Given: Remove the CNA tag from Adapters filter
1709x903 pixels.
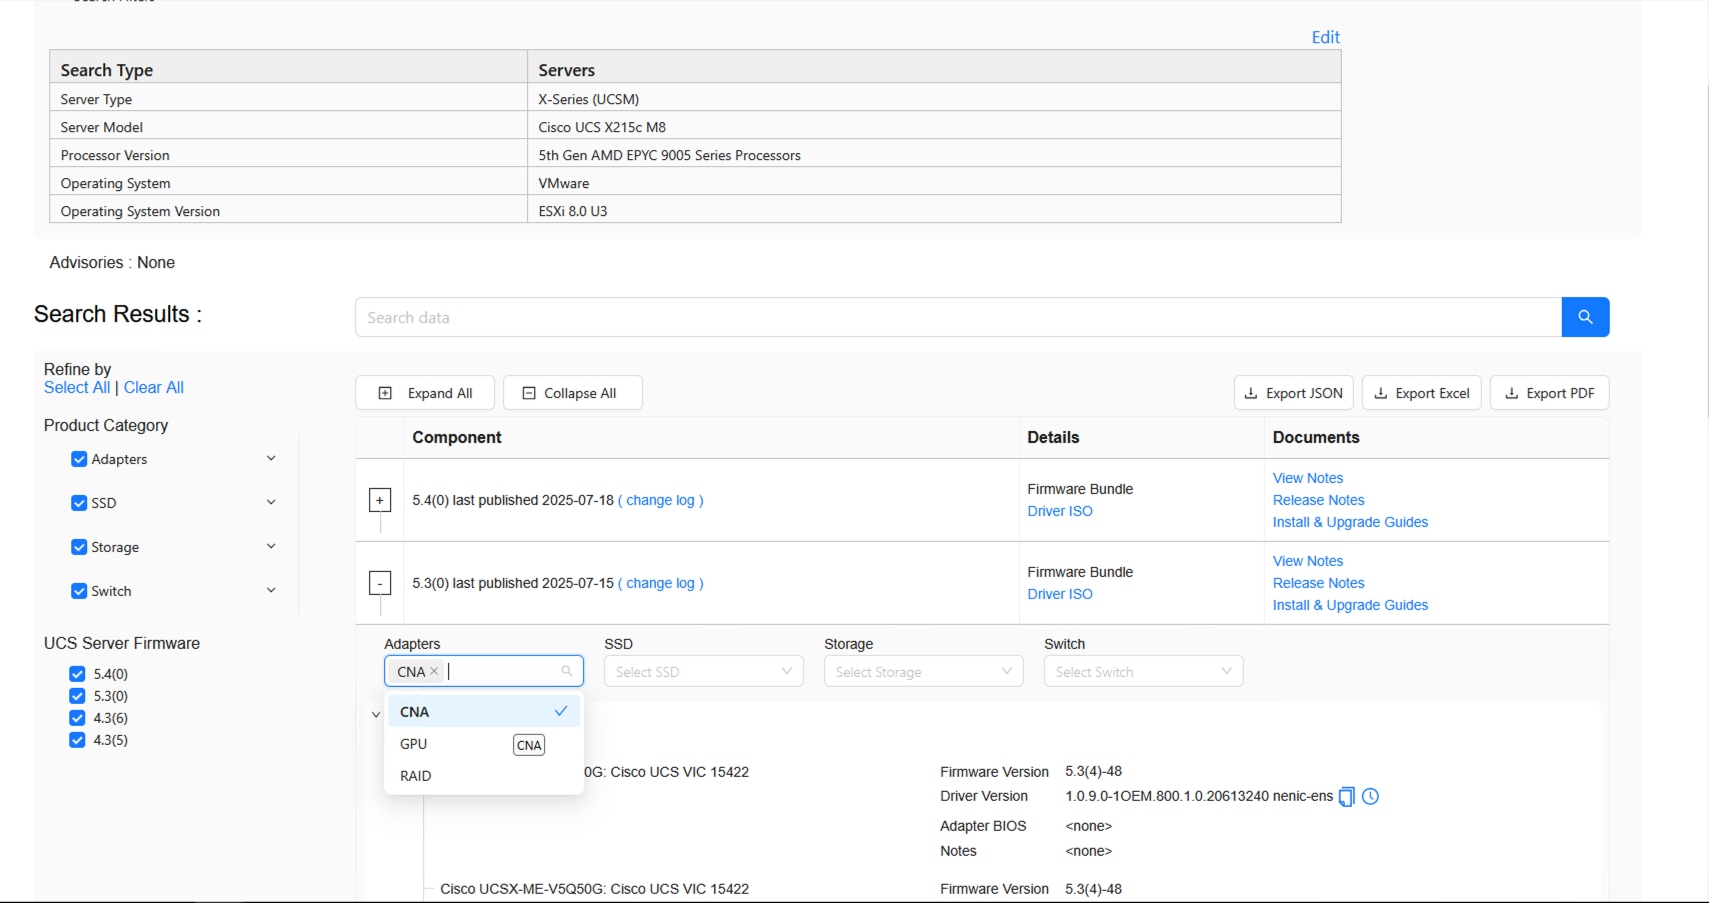Looking at the screenshot, I should pos(434,671).
